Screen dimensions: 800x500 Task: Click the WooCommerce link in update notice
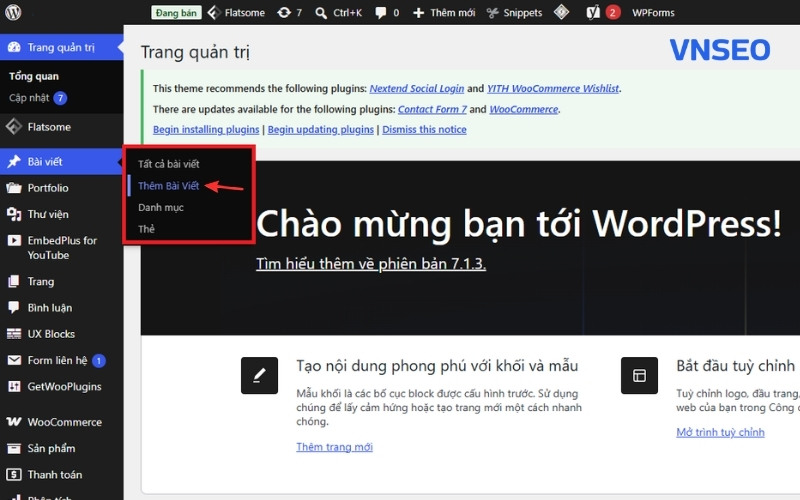(523, 109)
